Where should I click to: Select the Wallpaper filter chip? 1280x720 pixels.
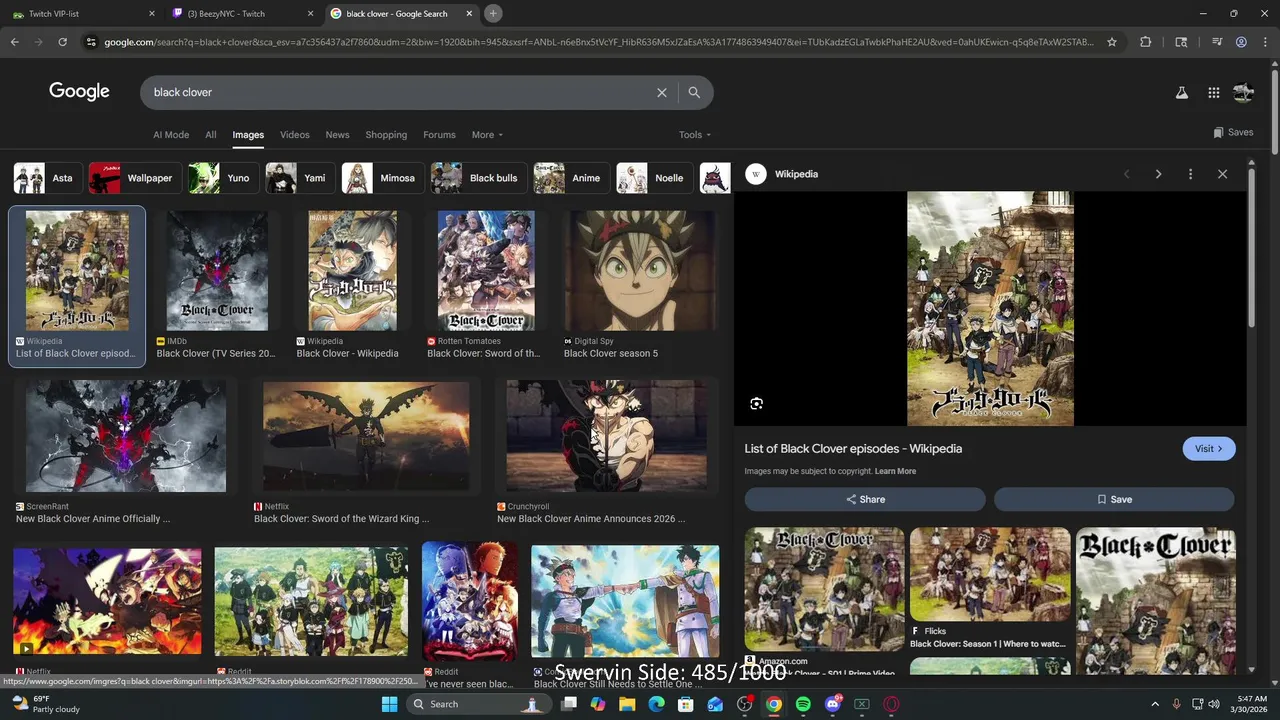pyautogui.click(x=135, y=178)
